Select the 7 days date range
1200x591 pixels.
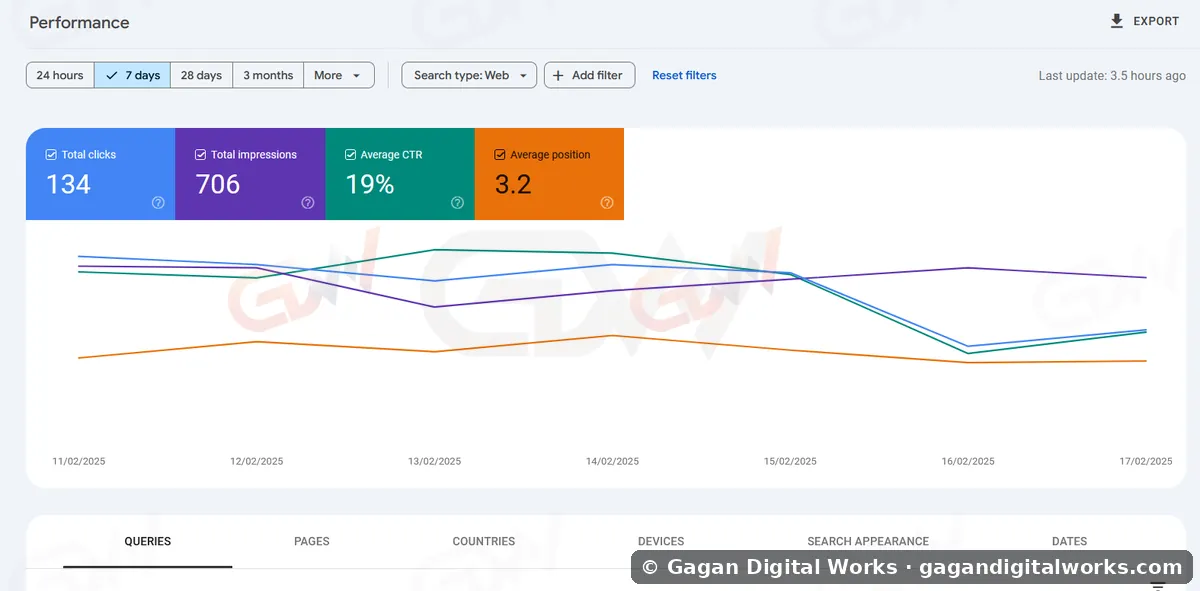point(133,75)
